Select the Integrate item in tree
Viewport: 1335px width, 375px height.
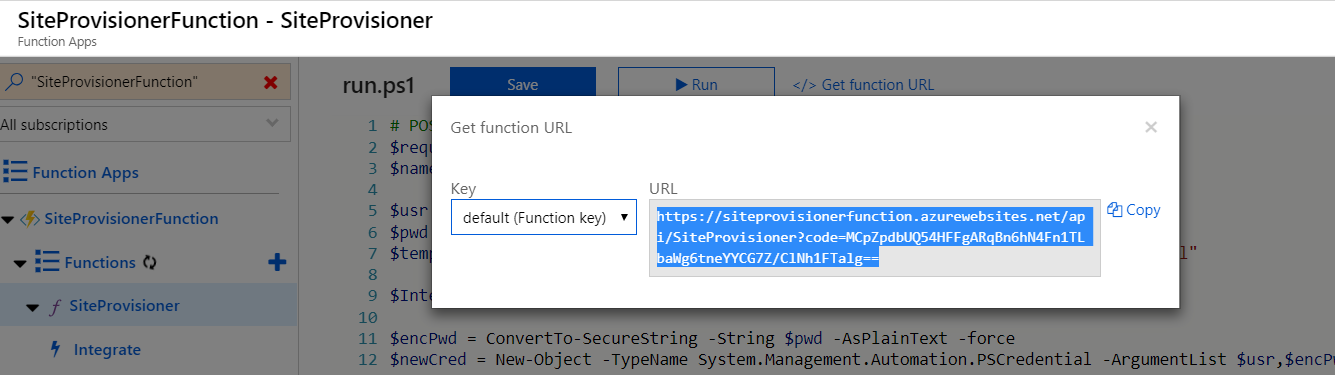[x=107, y=349]
